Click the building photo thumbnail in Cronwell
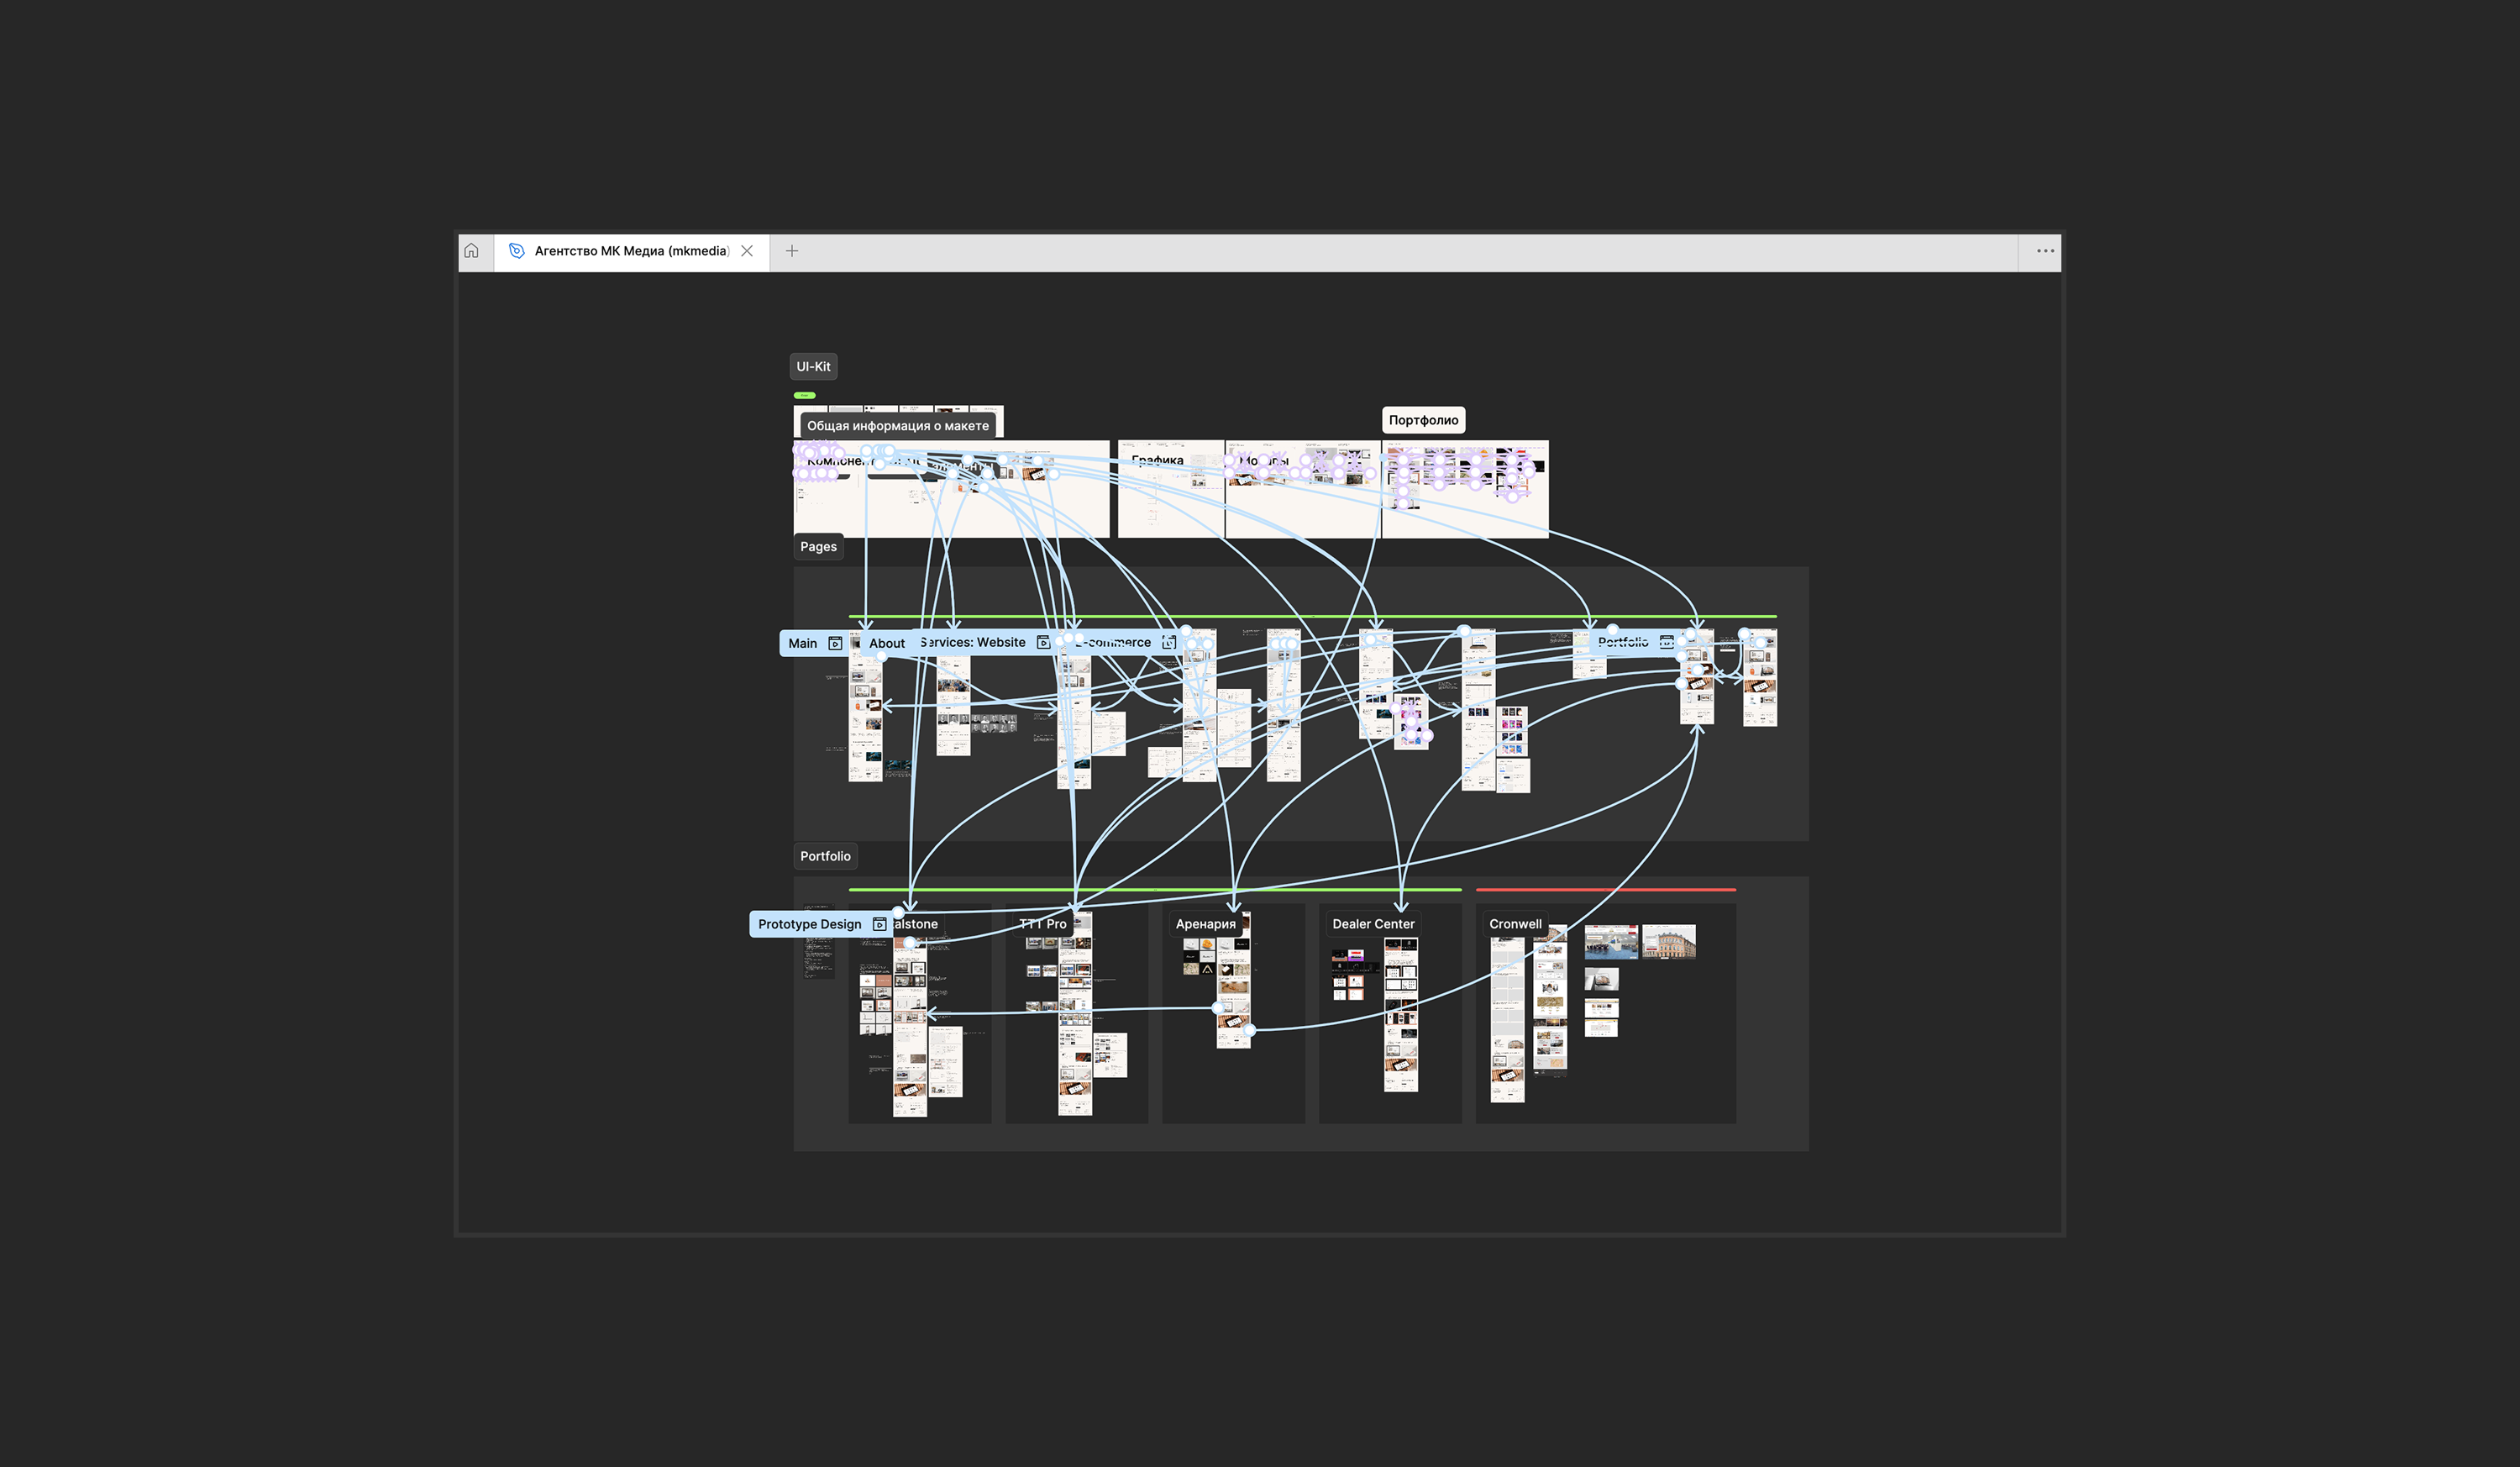Screen dimensions: 2520x1467 tap(1668, 942)
